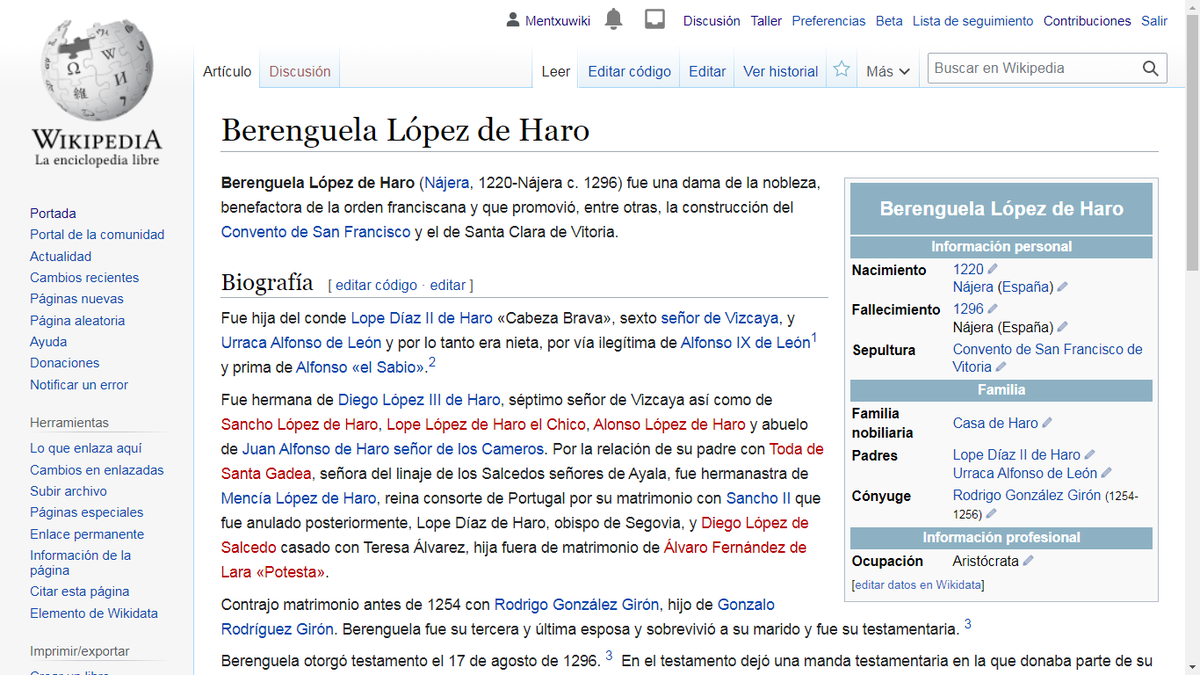Edit pencil after Convento de San Francisco de Vitoria
The width and height of the screenshot is (1200, 675).
1001,367
